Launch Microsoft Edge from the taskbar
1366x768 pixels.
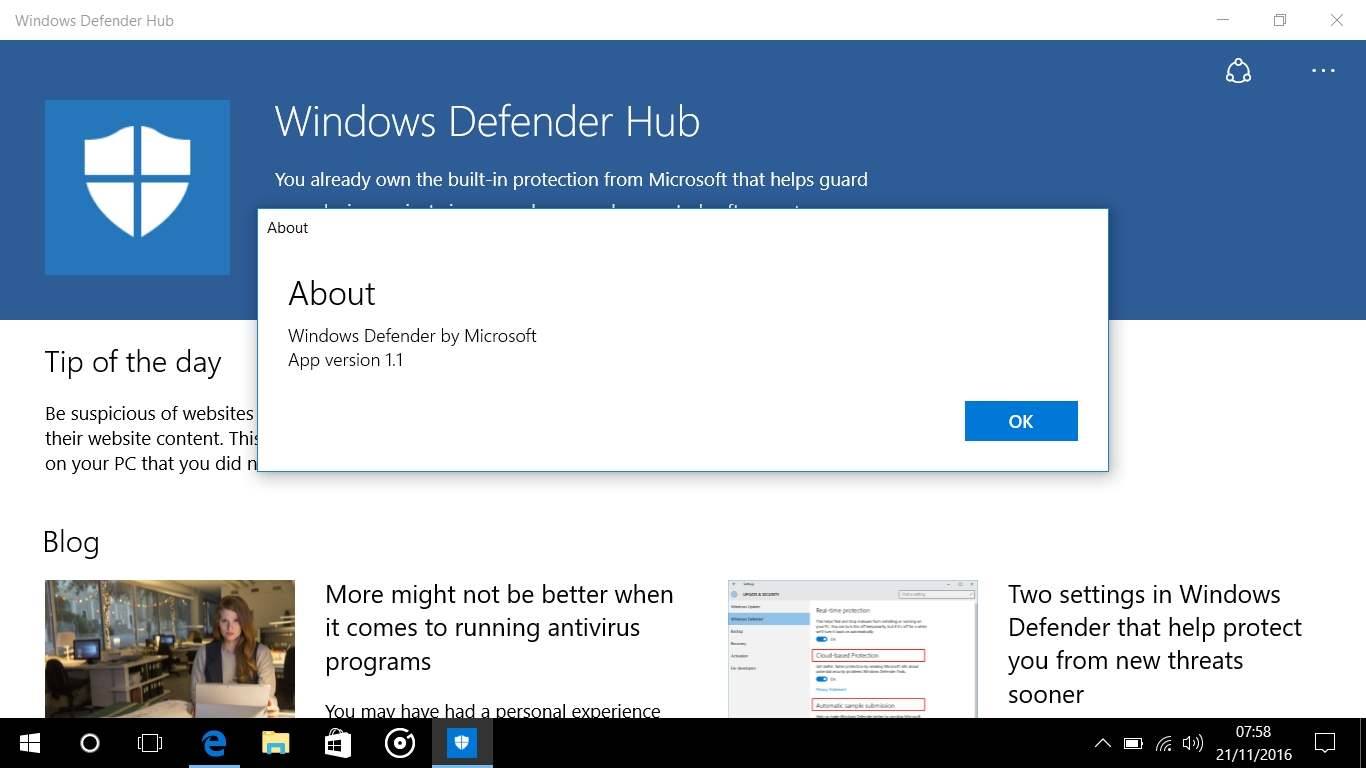(214, 743)
